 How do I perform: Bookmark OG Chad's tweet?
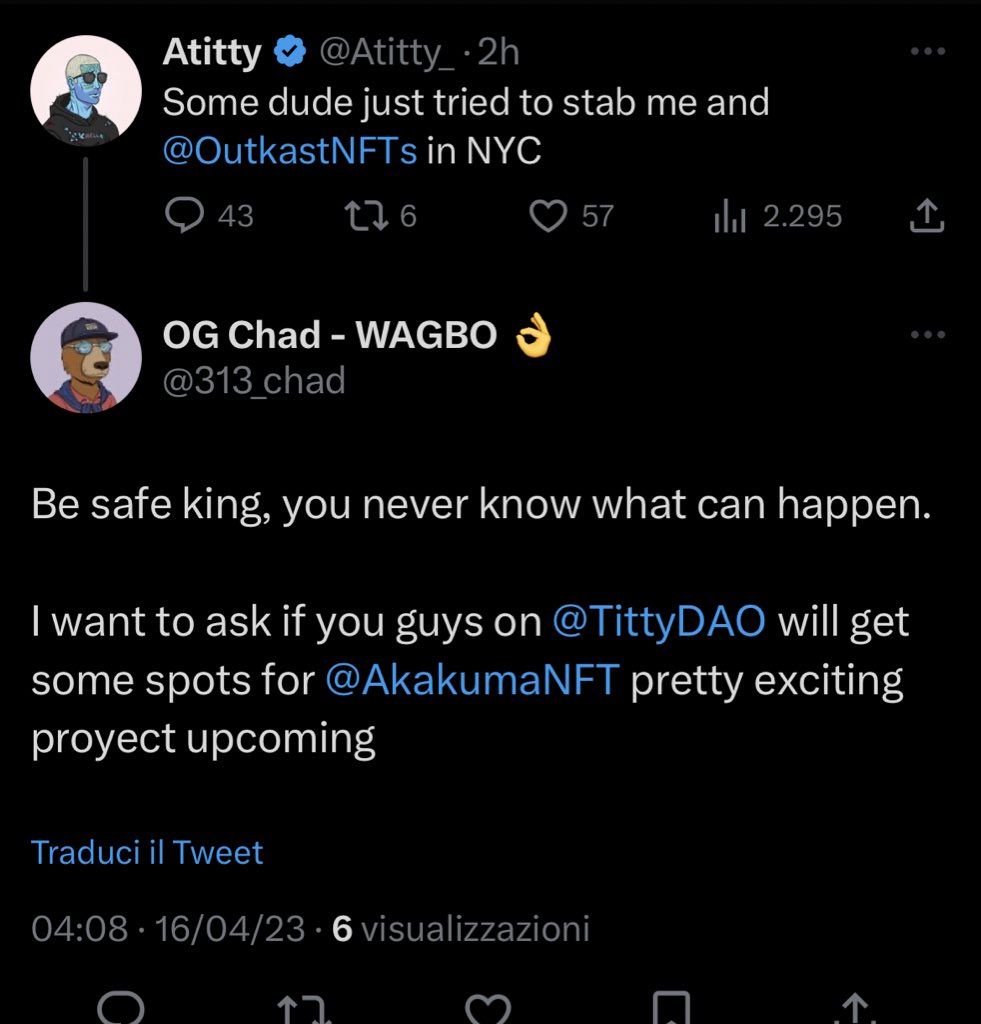[x=671, y=1007]
